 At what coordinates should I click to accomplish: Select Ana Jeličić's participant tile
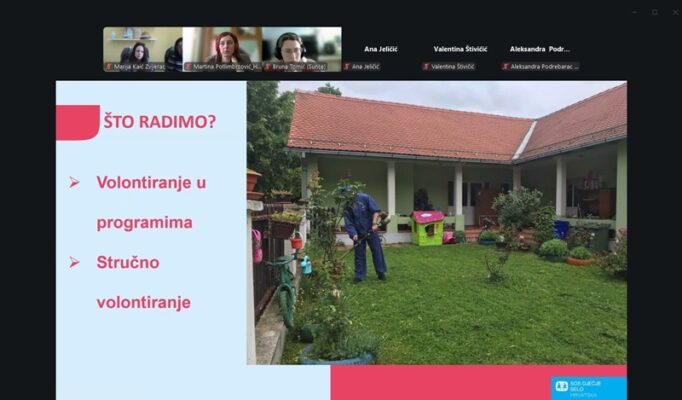tap(381, 50)
